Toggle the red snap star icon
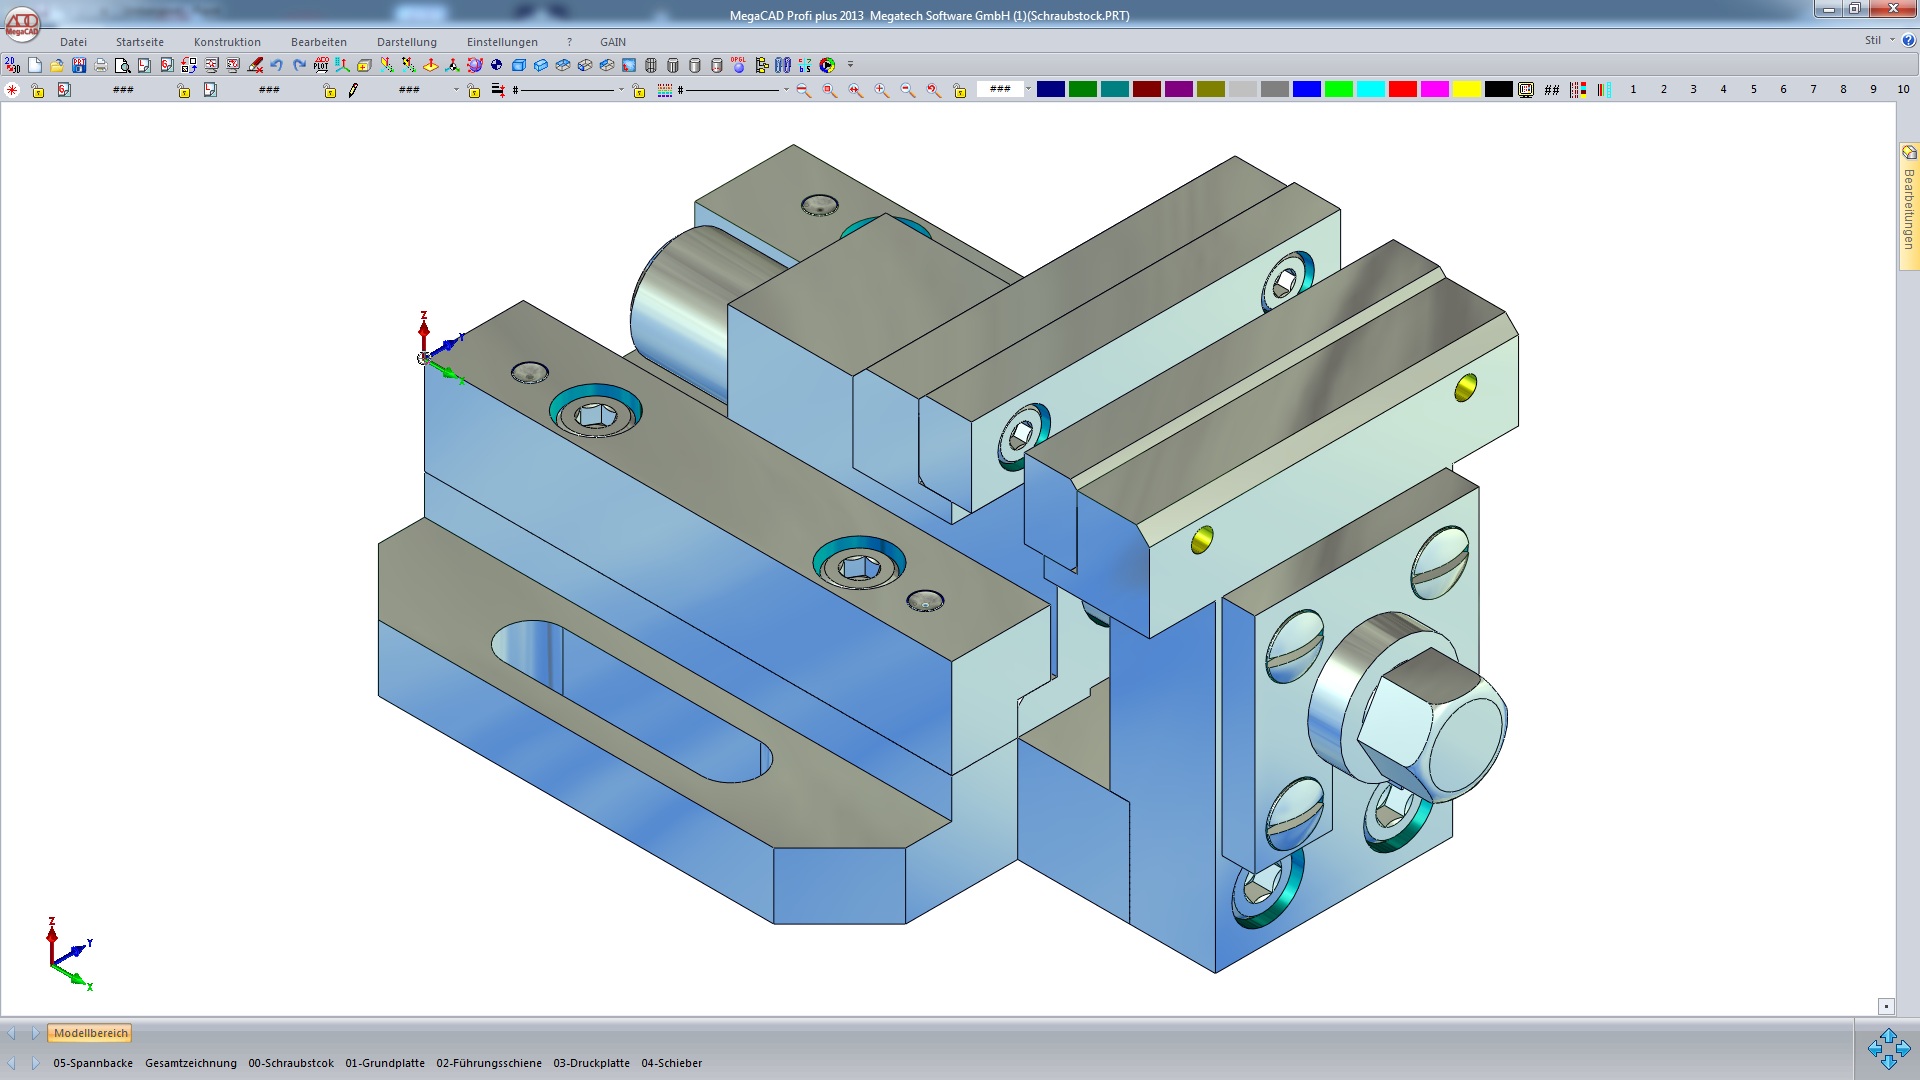 (x=12, y=90)
